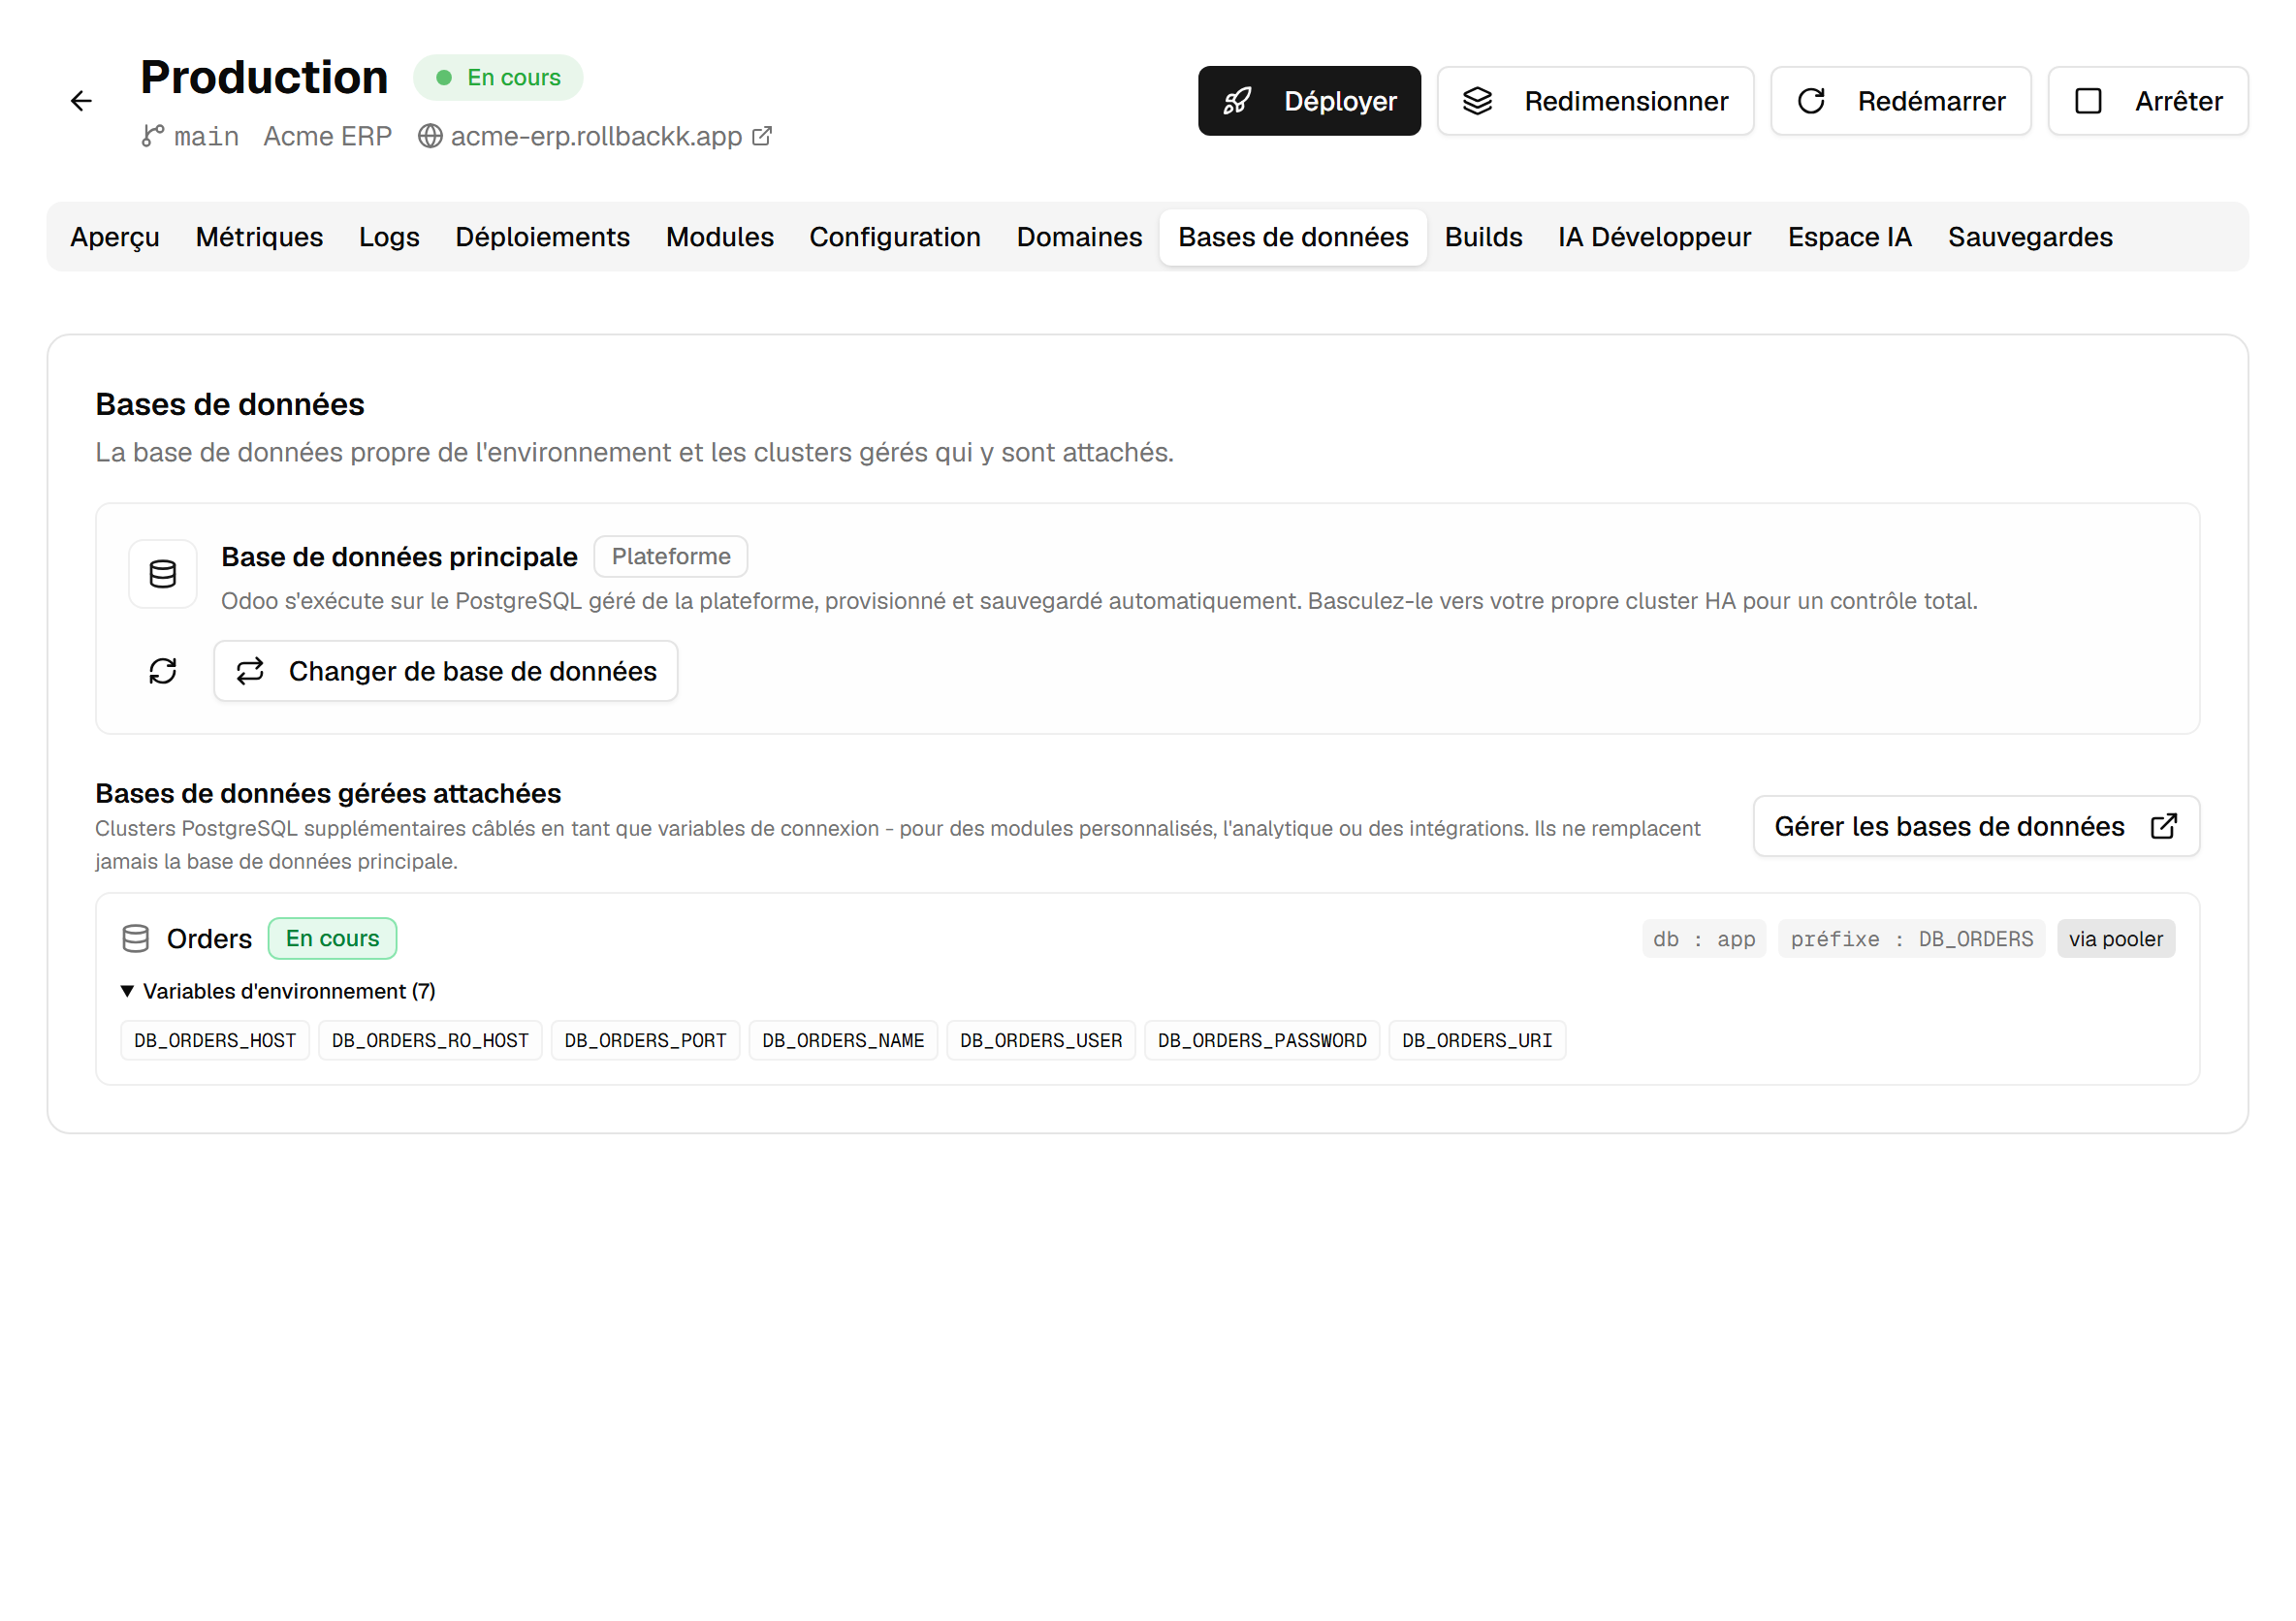
Task: Switch to the Espace IA tab
Action: click(x=1849, y=237)
